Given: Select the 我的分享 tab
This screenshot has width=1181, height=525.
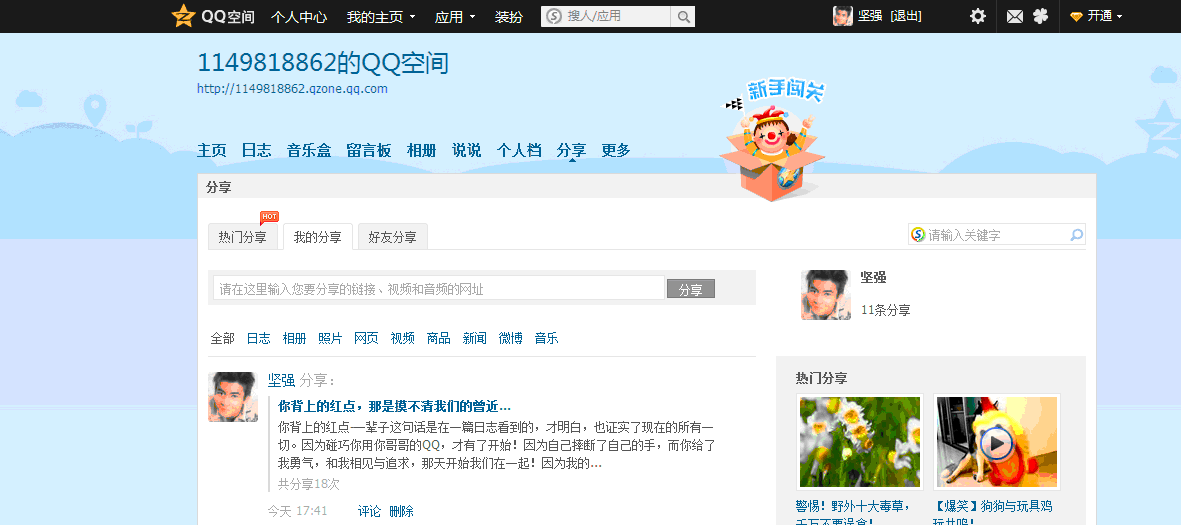Looking at the screenshot, I should coord(317,237).
